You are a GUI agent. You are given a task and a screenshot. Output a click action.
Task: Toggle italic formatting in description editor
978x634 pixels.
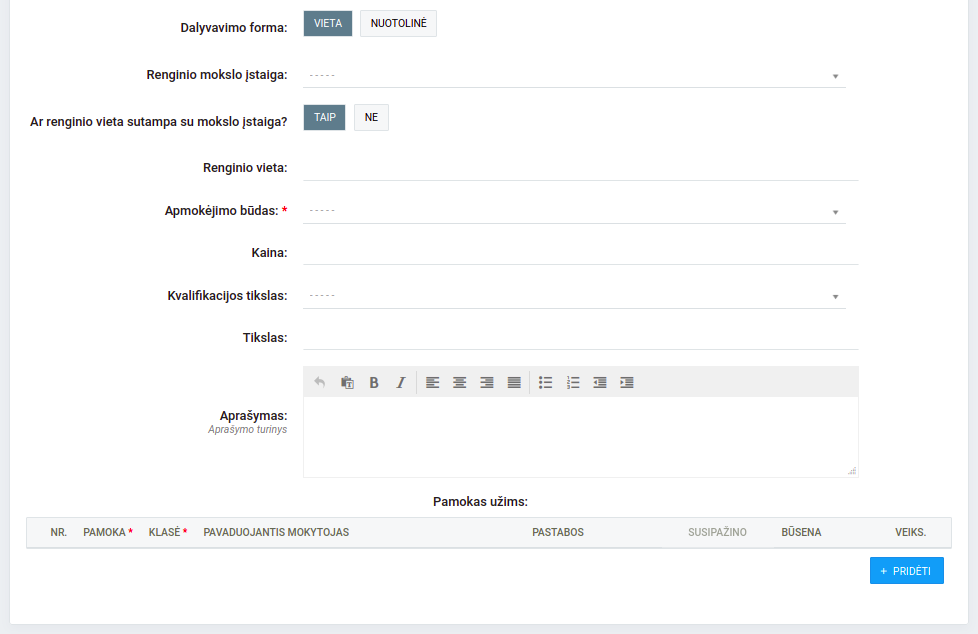point(401,382)
